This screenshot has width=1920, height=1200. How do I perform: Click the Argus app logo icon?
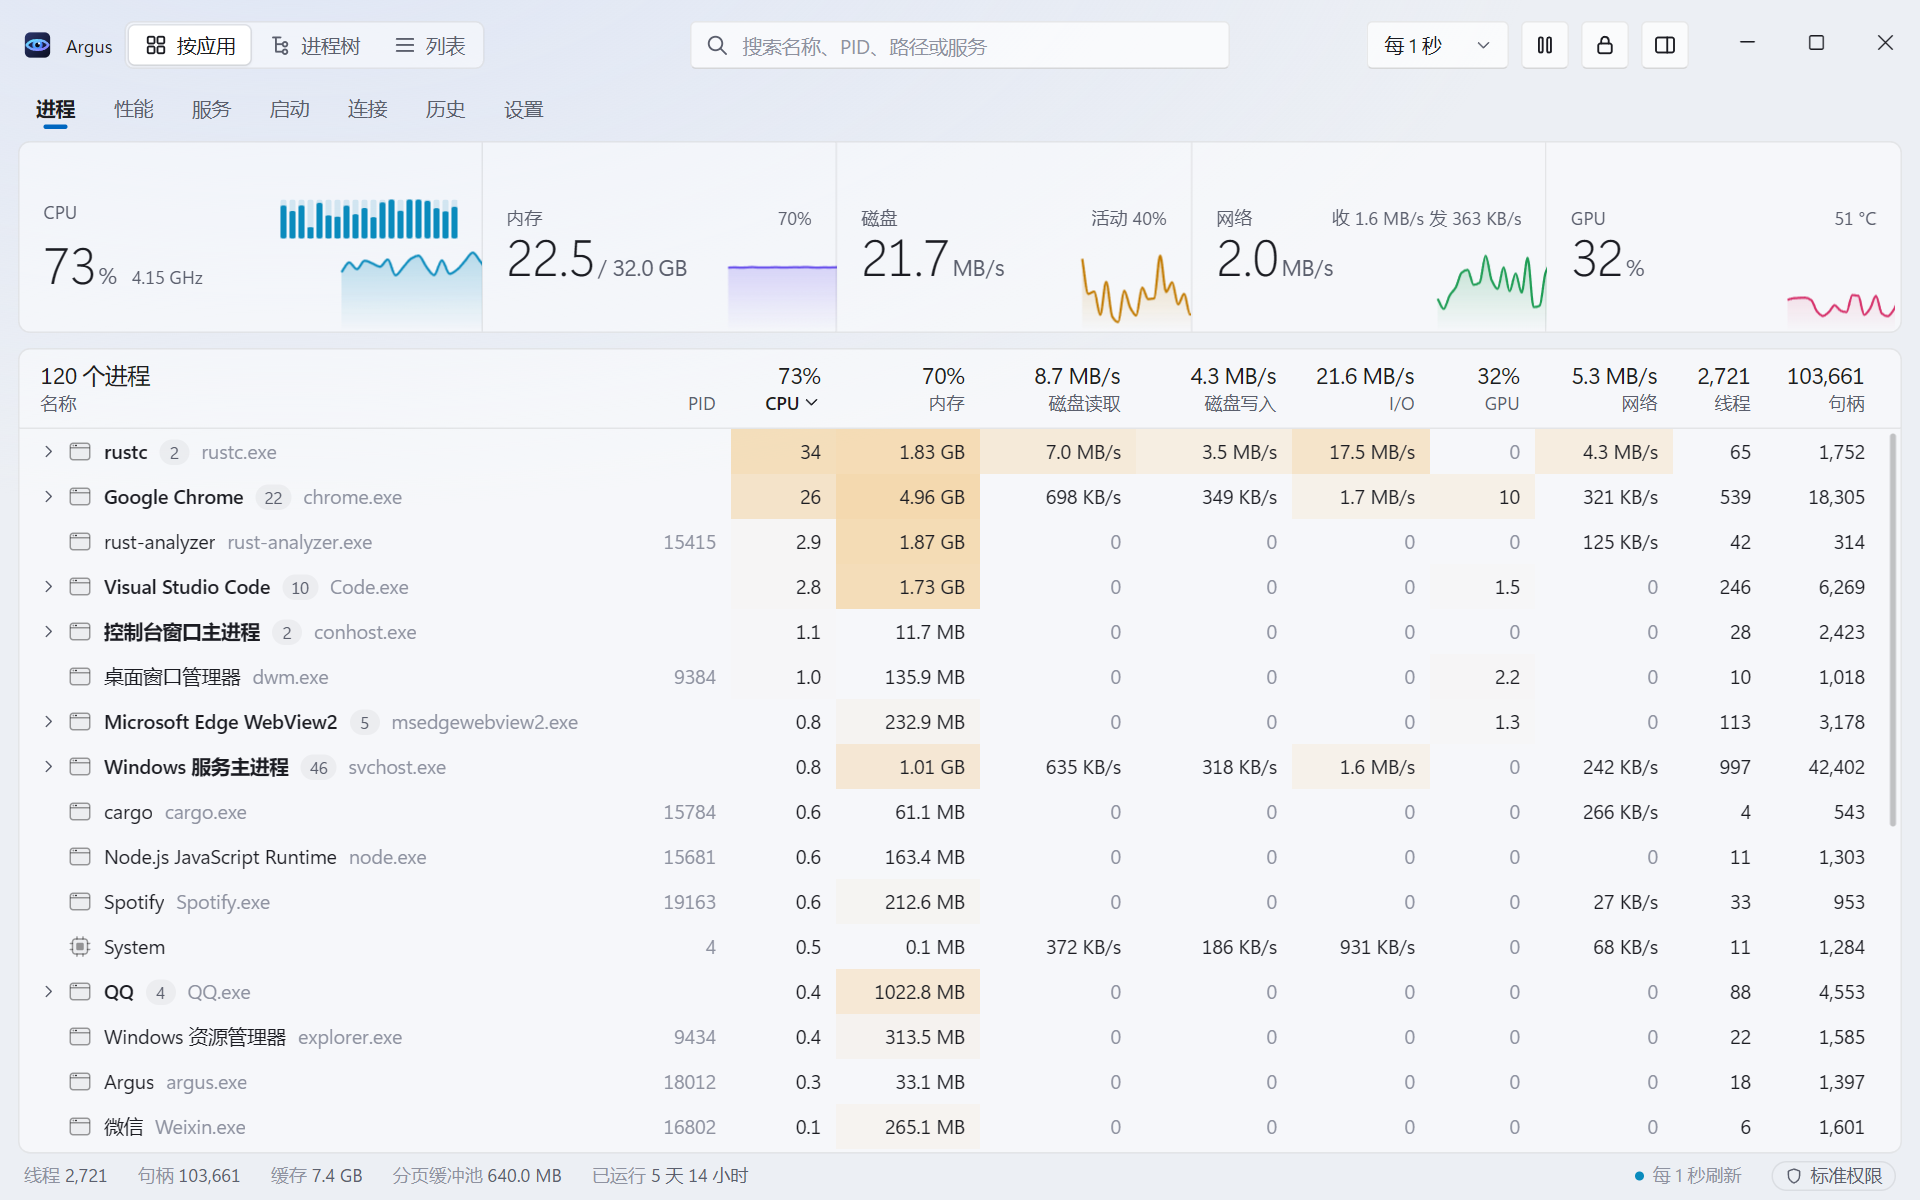(x=38, y=45)
